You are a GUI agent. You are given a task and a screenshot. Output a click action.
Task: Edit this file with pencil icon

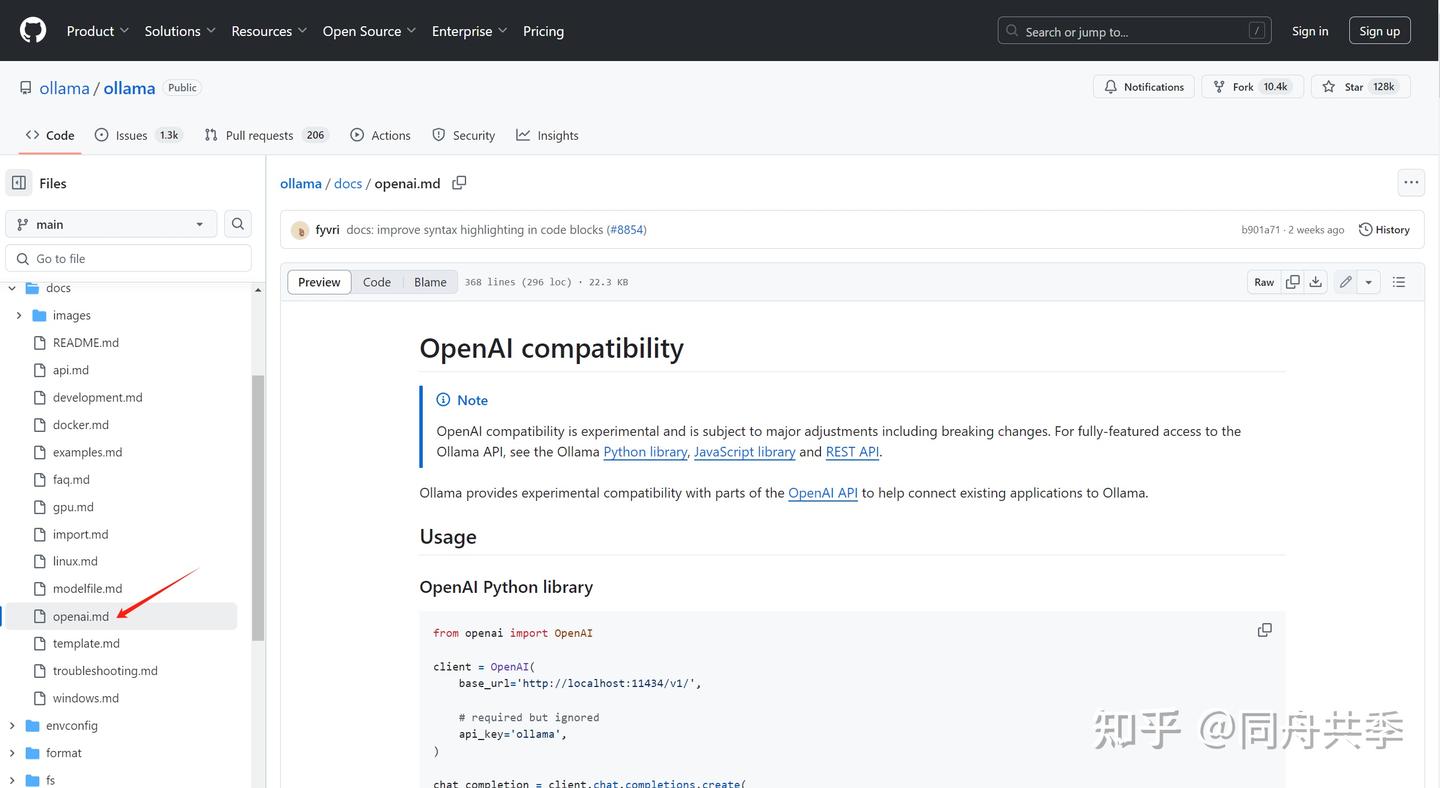tap(1346, 282)
